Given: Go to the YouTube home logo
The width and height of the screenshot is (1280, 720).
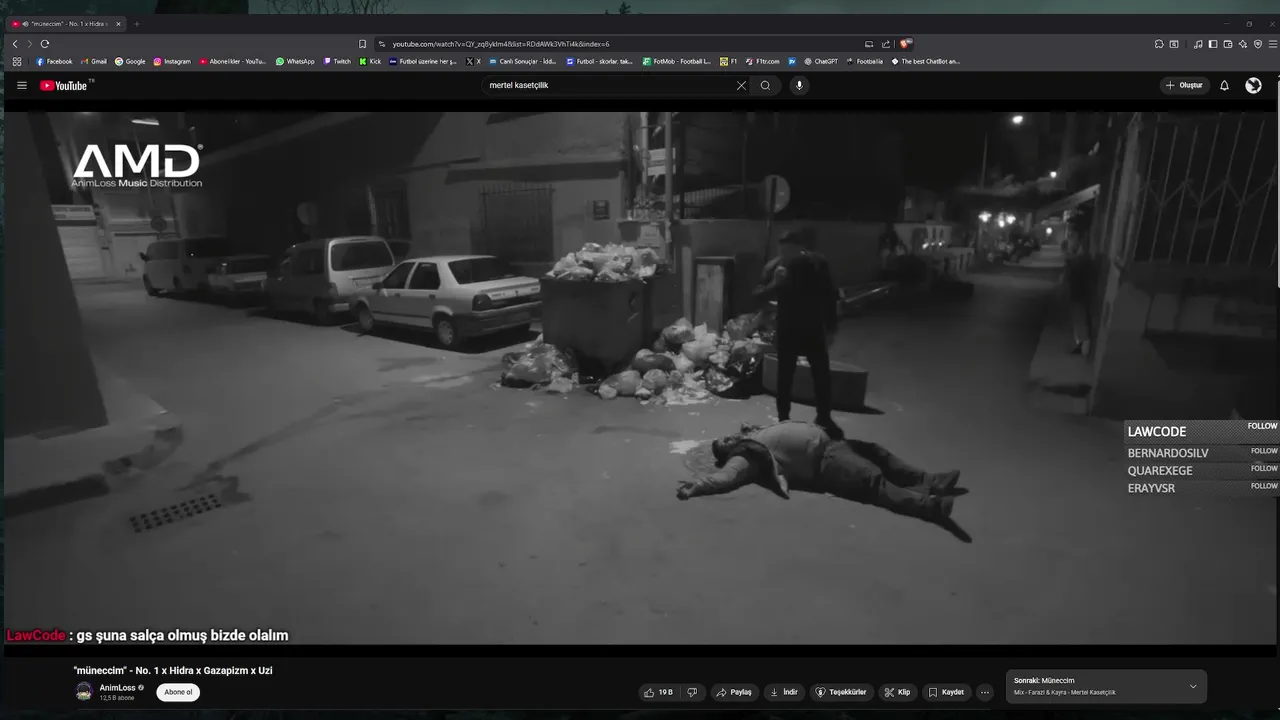Looking at the screenshot, I should [66, 85].
